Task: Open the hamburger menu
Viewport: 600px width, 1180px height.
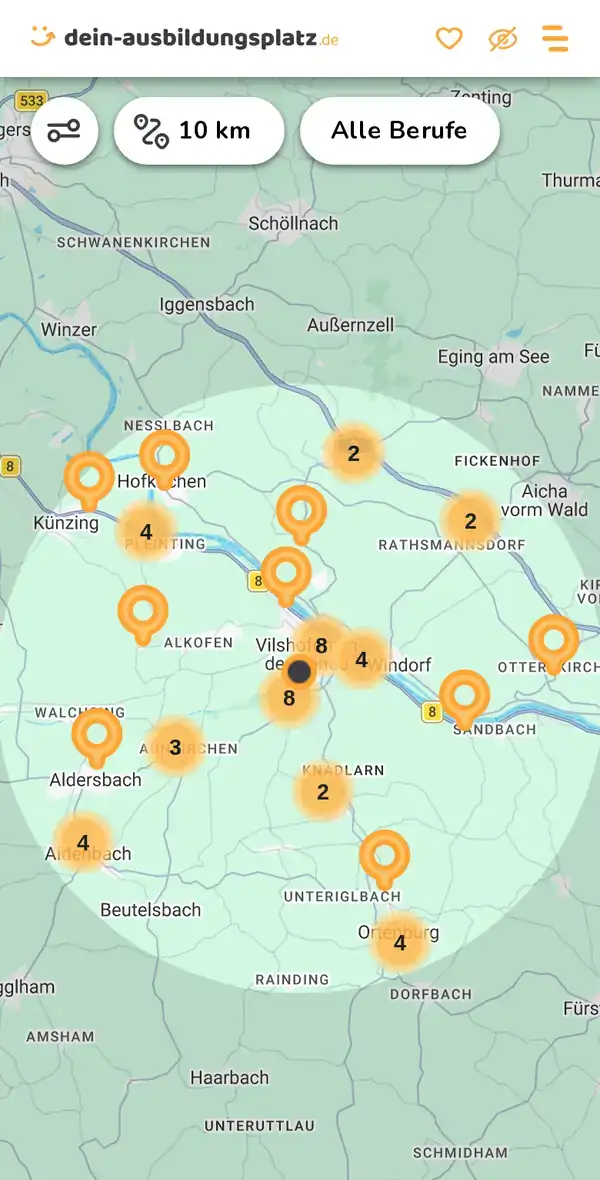Action: click(x=556, y=38)
